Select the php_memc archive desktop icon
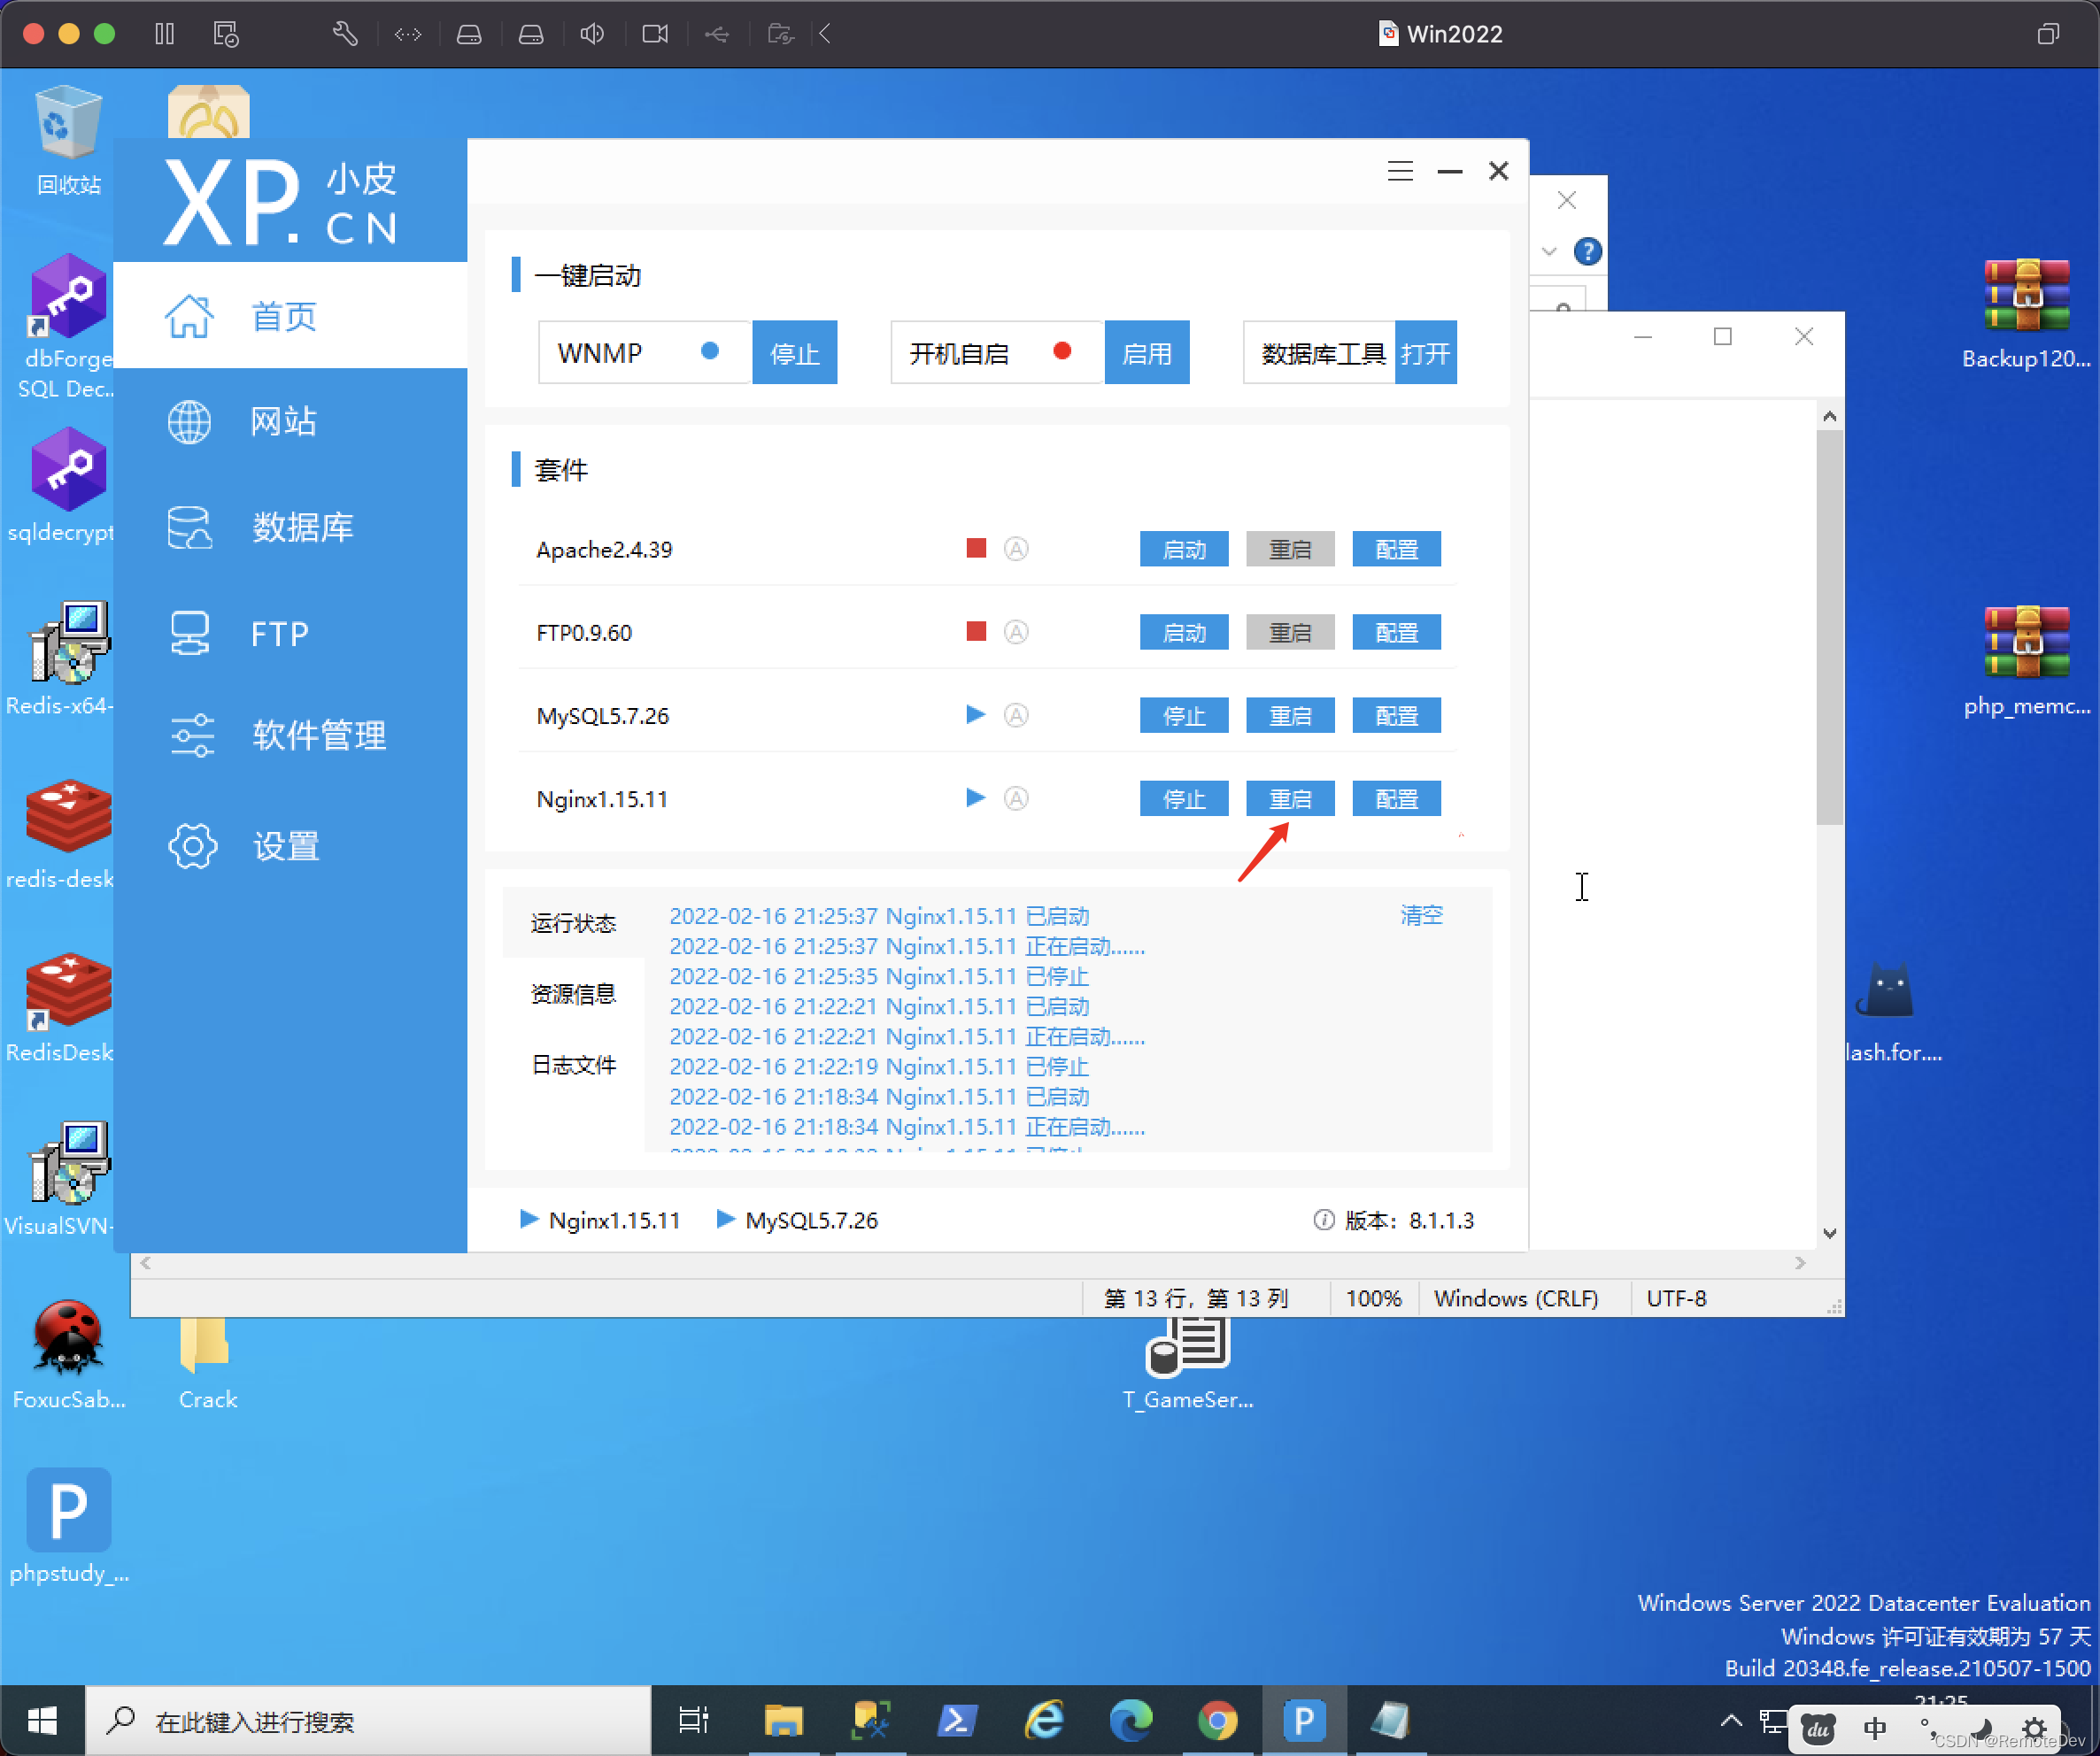The width and height of the screenshot is (2100, 1756). tap(2026, 661)
